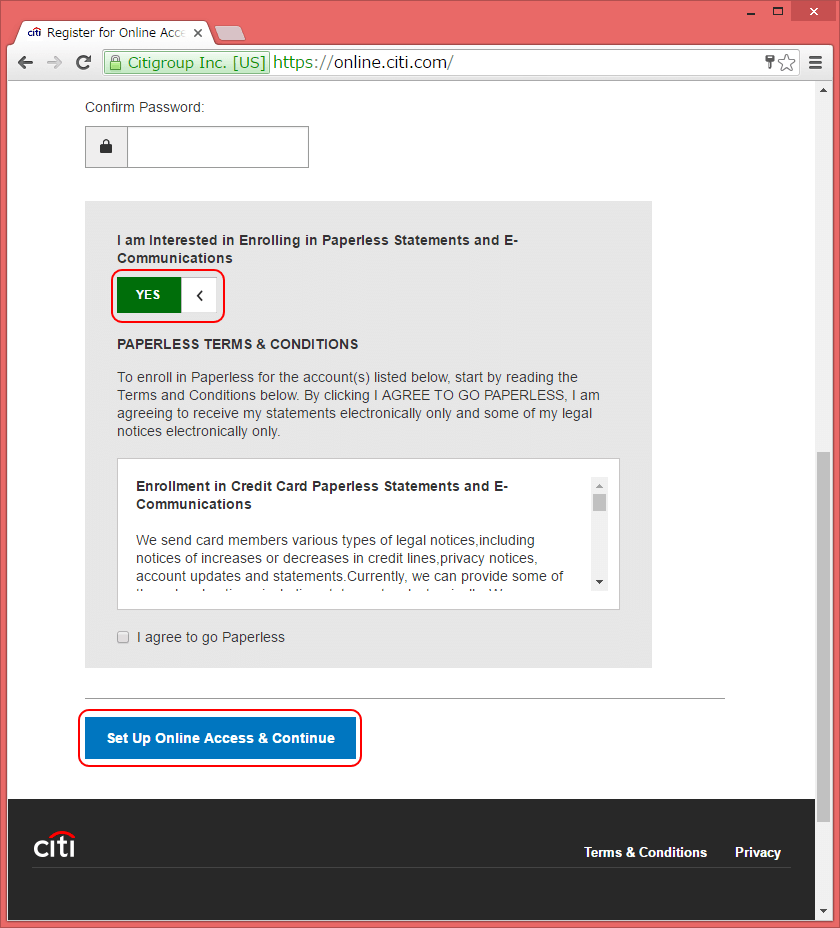Open the Chrome hamburger menu
The width and height of the screenshot is (840, 928).
pos(816,63)
